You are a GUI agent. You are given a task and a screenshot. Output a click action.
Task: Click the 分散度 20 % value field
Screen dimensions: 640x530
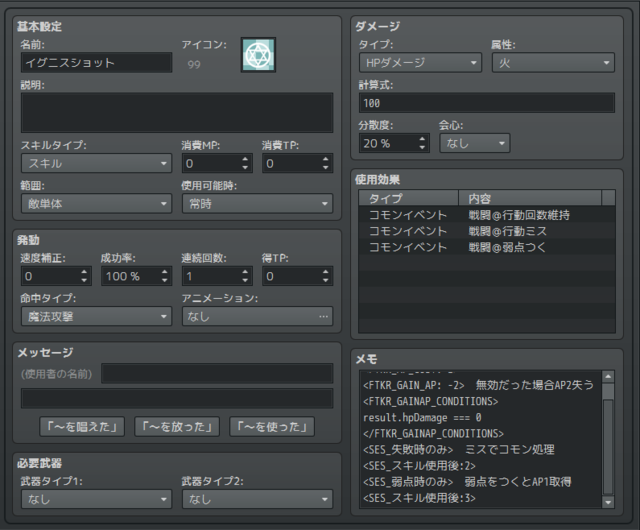coord(389,143)
